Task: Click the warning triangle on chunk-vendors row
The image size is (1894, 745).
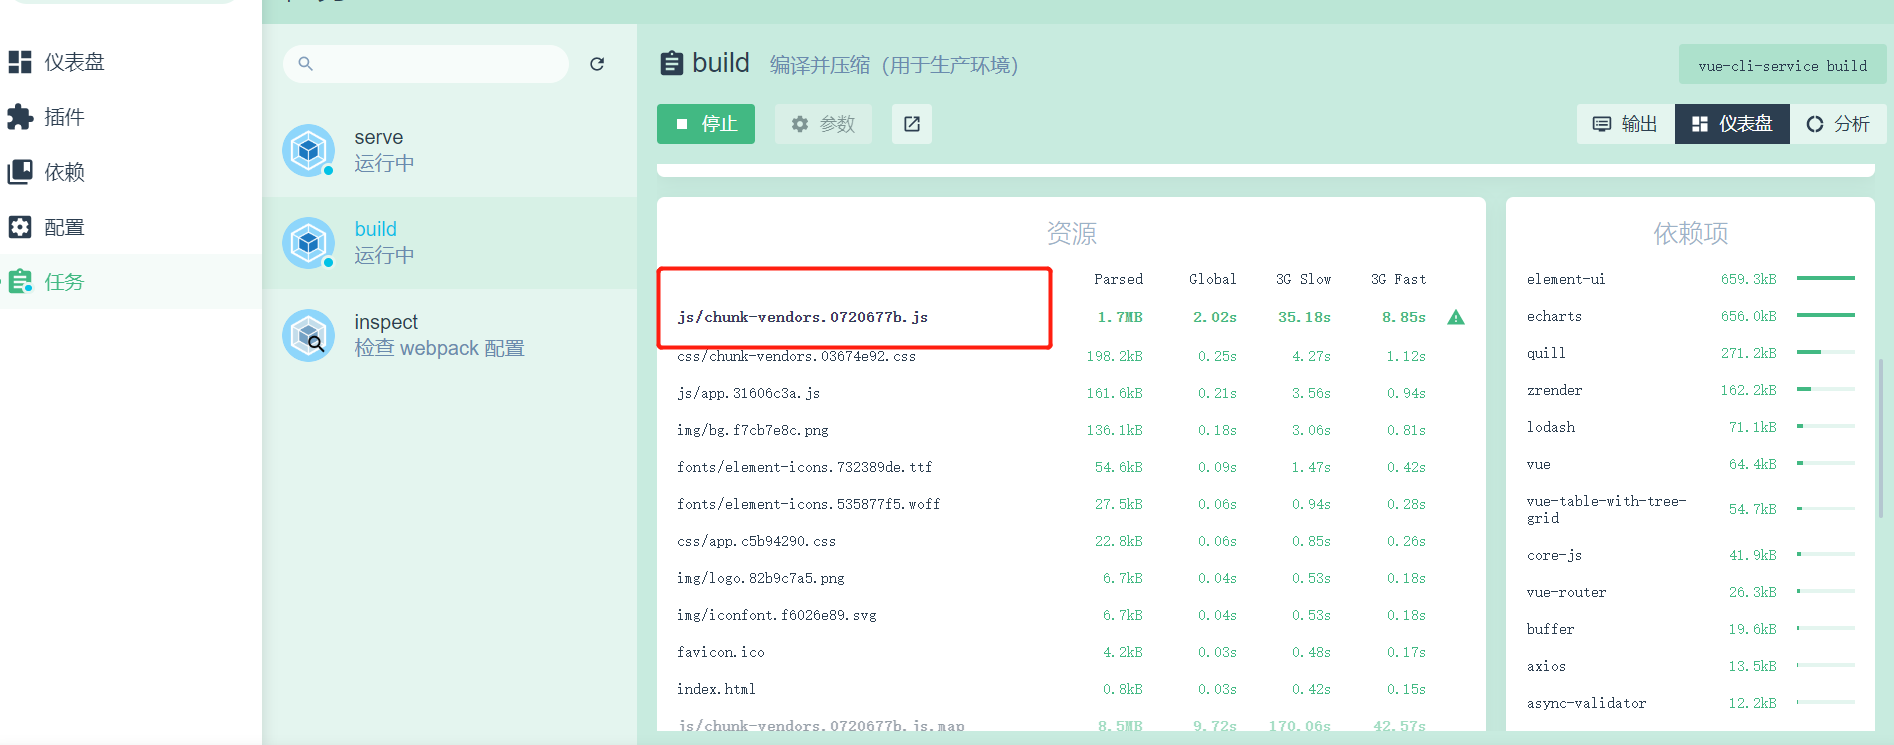Action: [x=1456, y=317]
